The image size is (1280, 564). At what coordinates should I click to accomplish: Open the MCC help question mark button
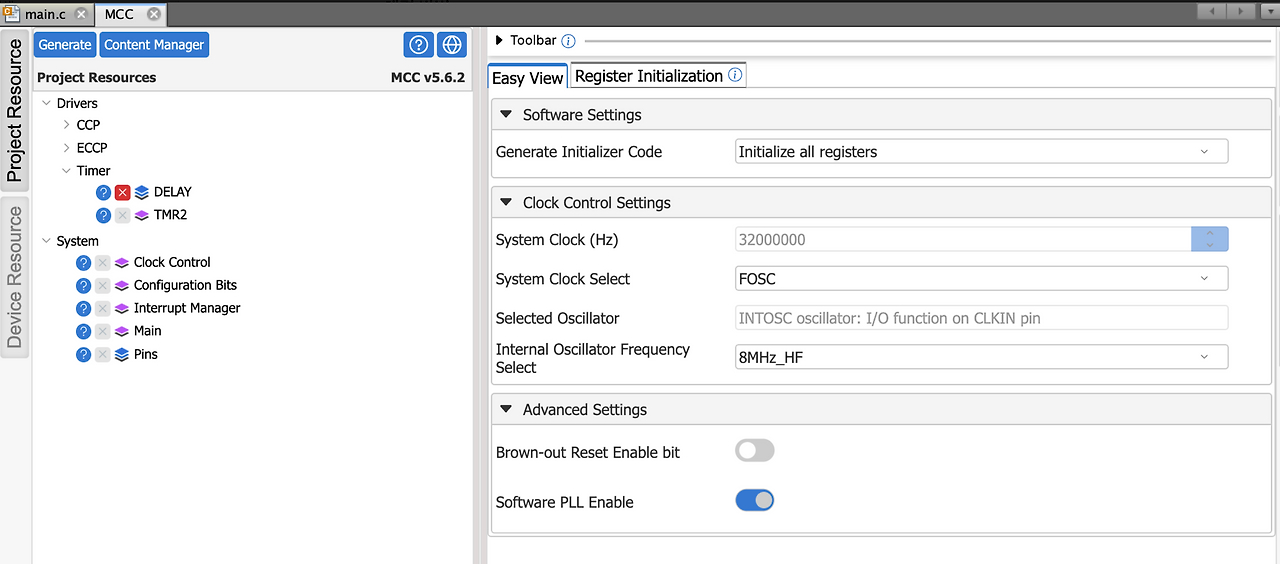419,45
